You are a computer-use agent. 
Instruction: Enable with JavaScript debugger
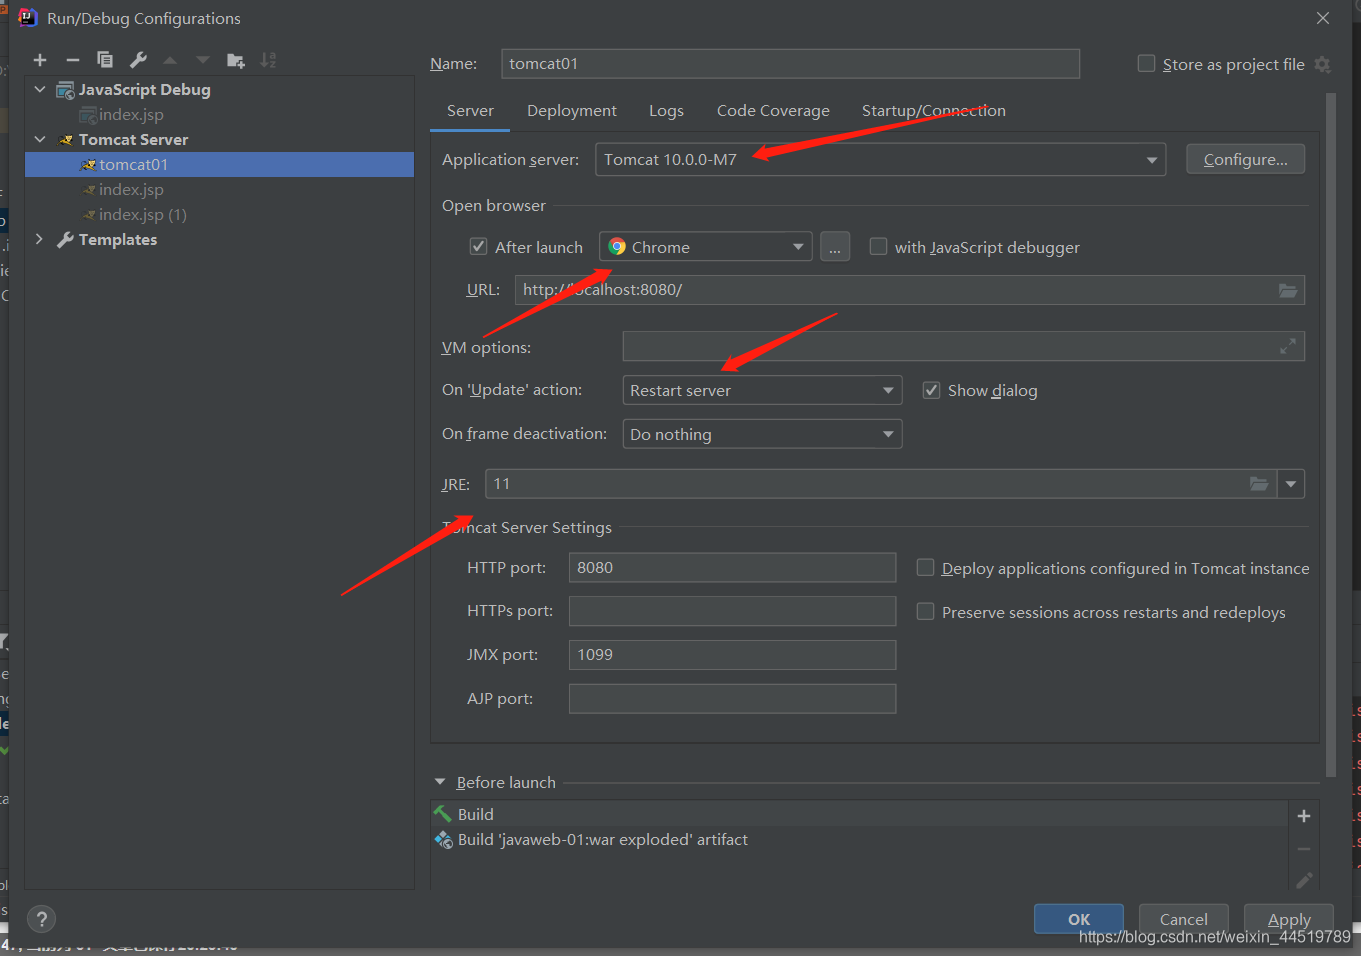tap(878, 247)
